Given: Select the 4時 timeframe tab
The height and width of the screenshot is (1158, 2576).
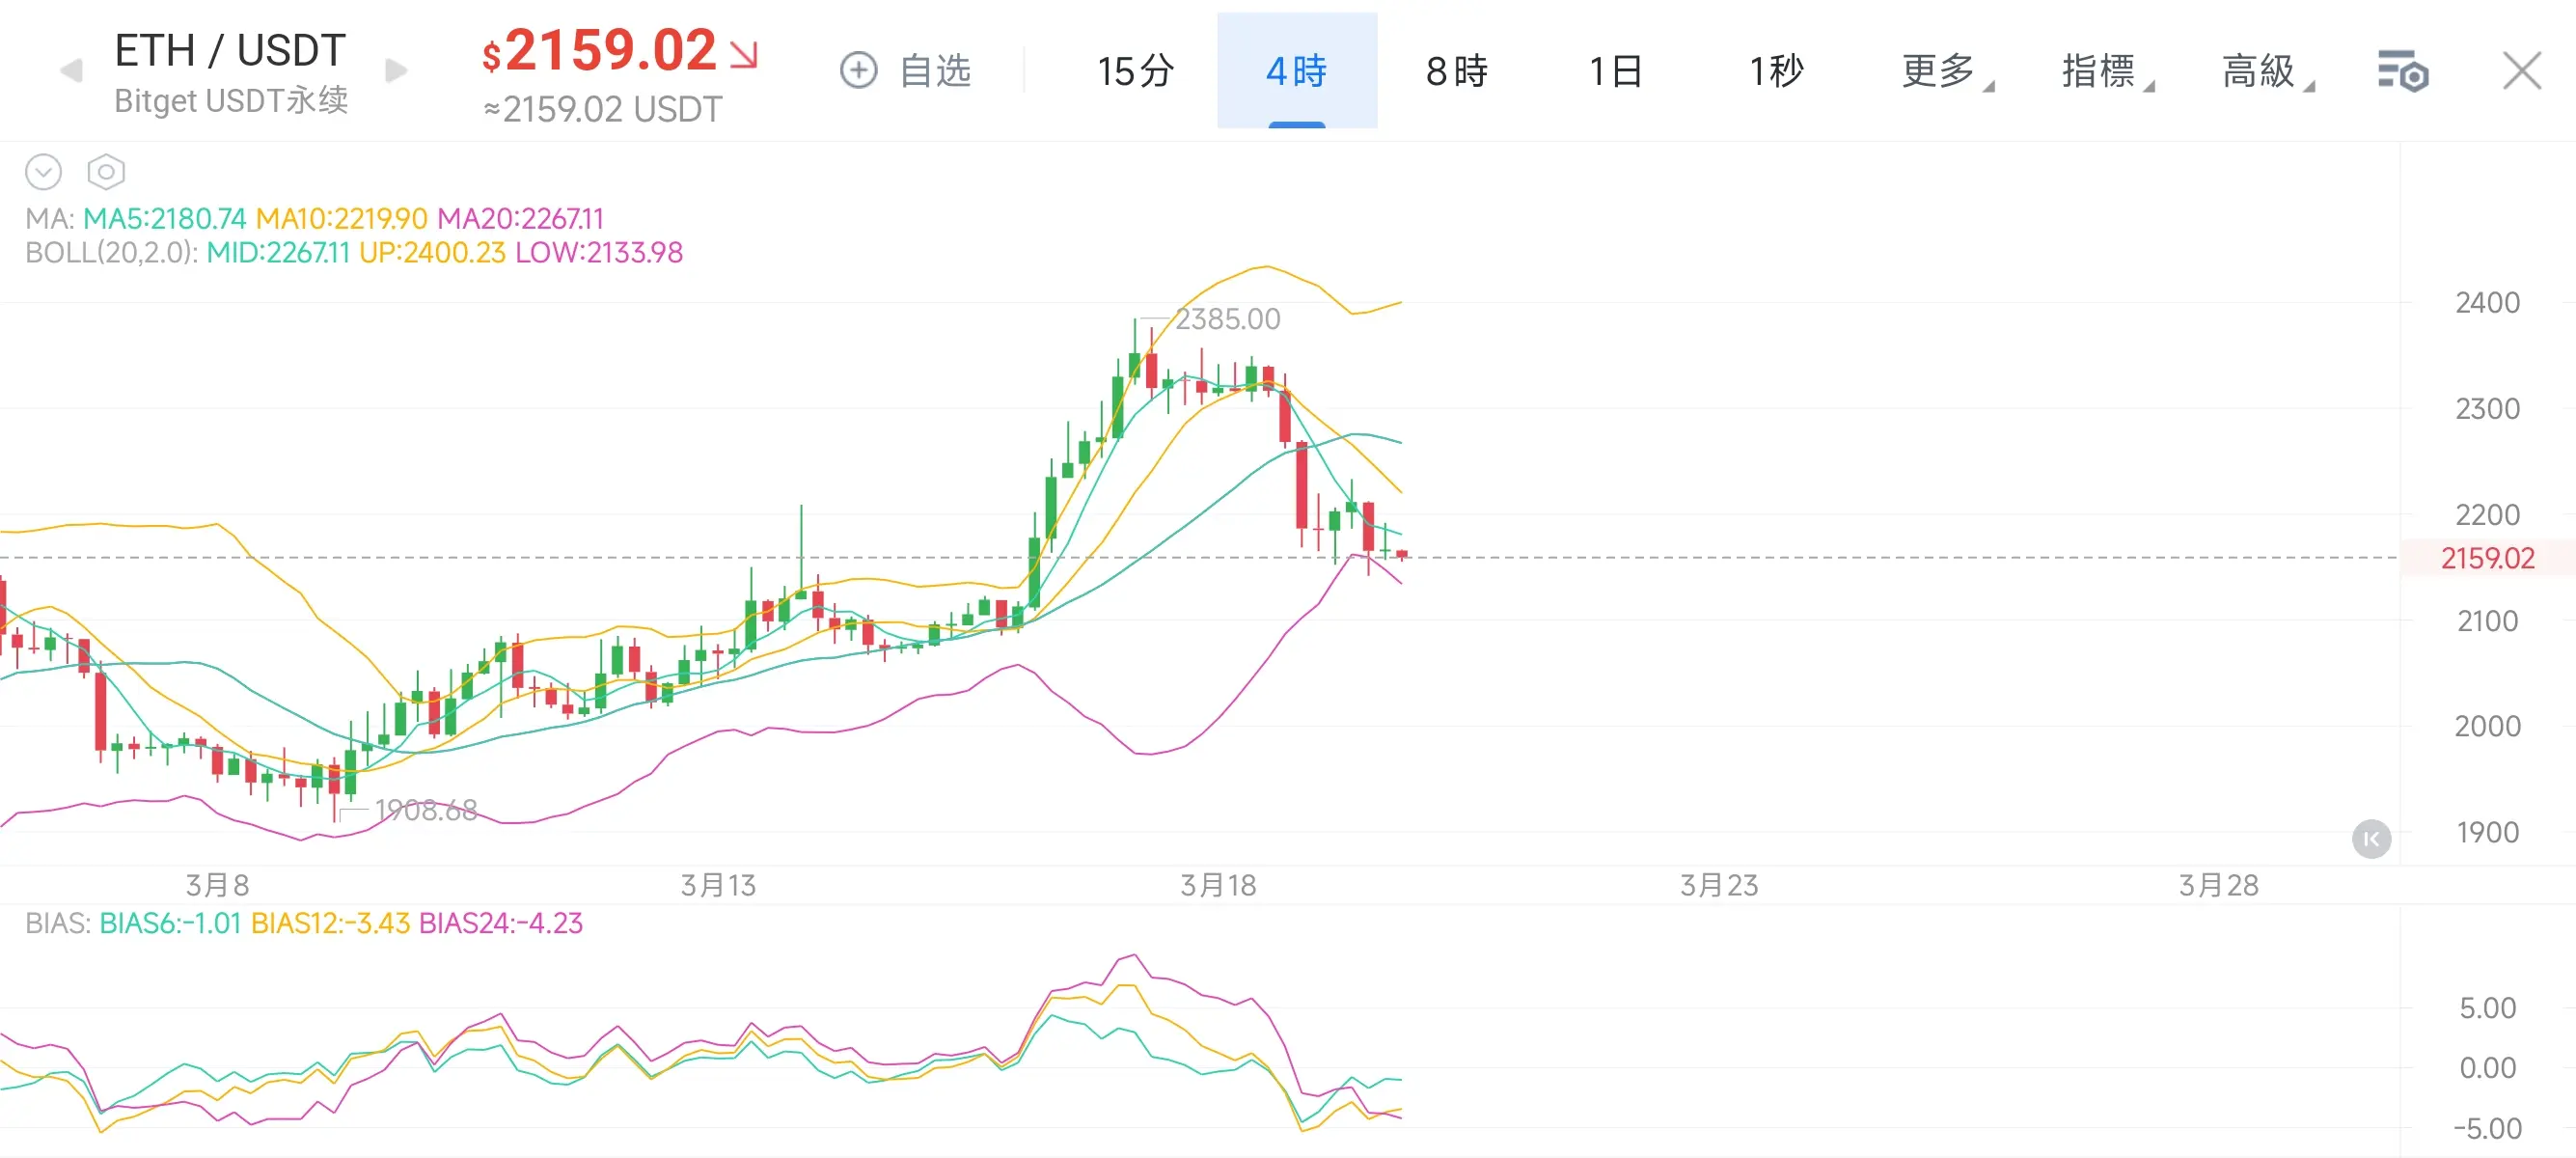Looking at the screenshot, I should [x=1296, y=71].
